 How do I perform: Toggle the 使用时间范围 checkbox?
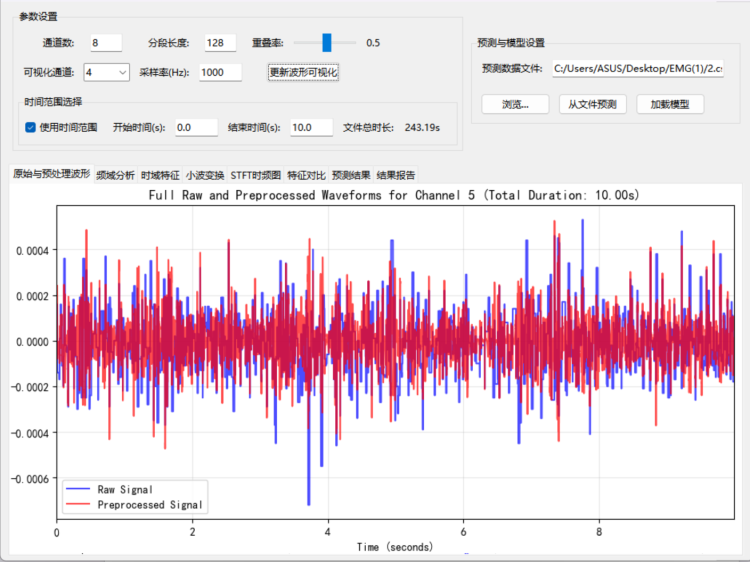31,128
